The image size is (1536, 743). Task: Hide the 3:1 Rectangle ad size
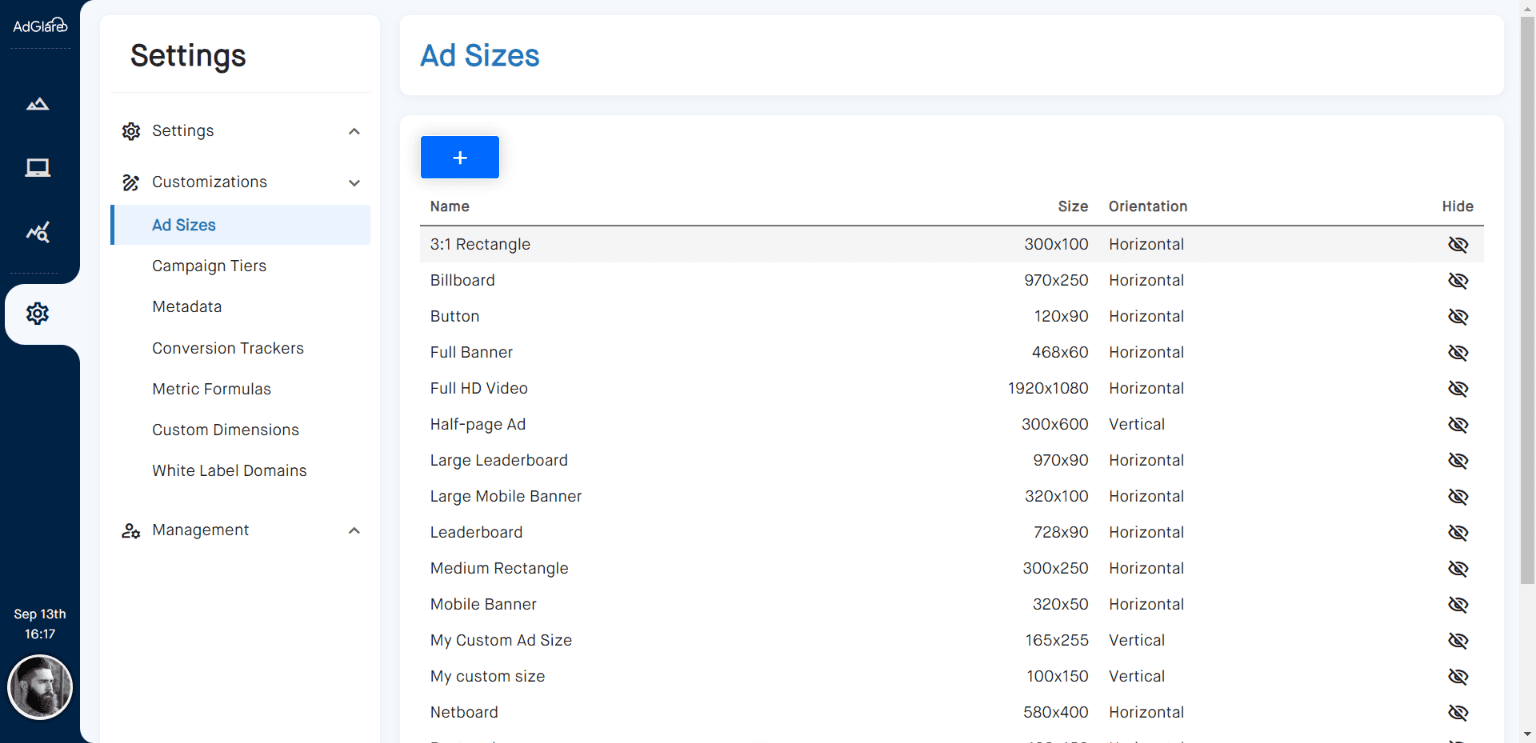click(1458, 244)
